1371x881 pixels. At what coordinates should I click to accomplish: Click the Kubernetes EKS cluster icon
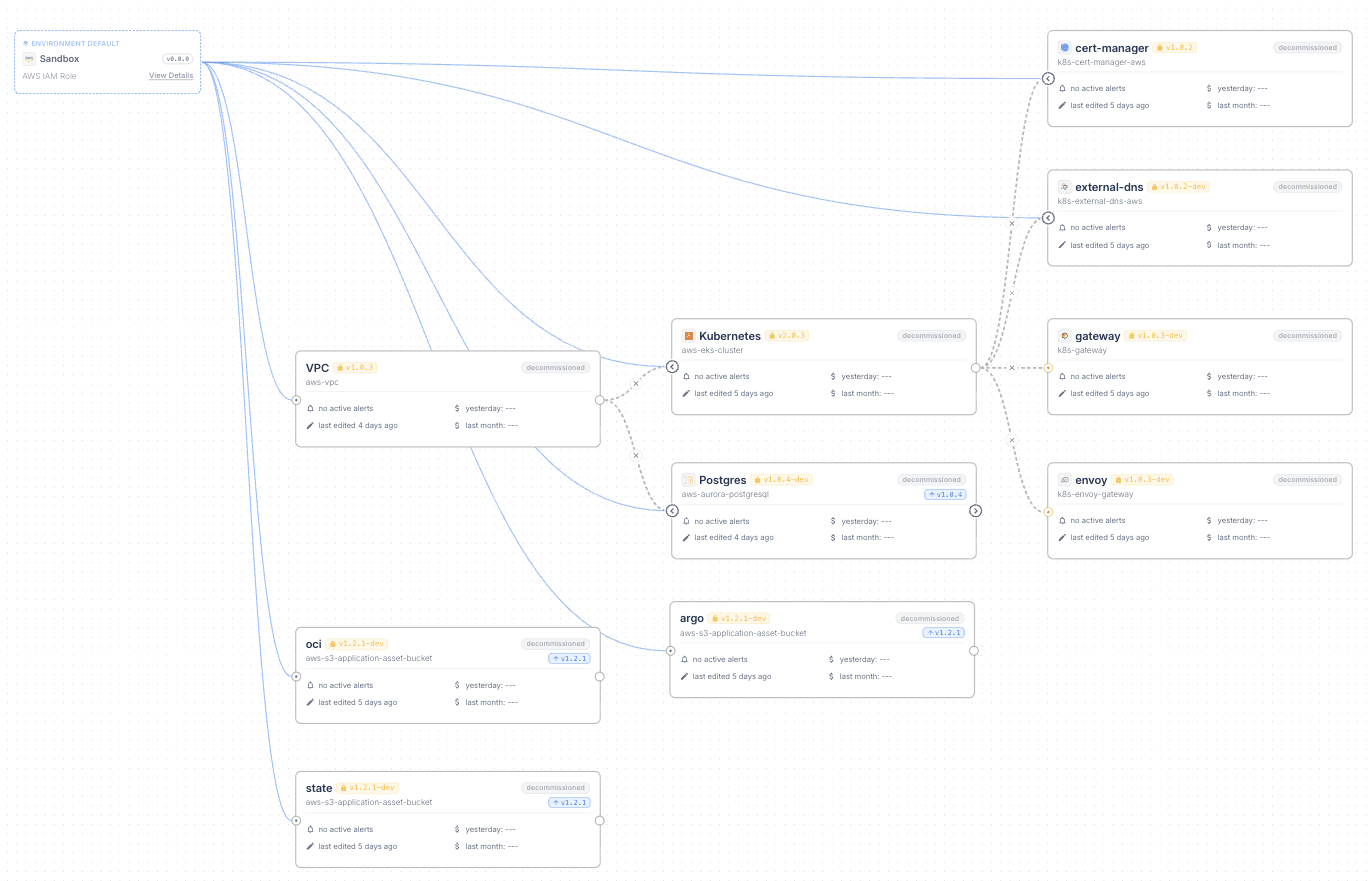(x=689, y=336)
